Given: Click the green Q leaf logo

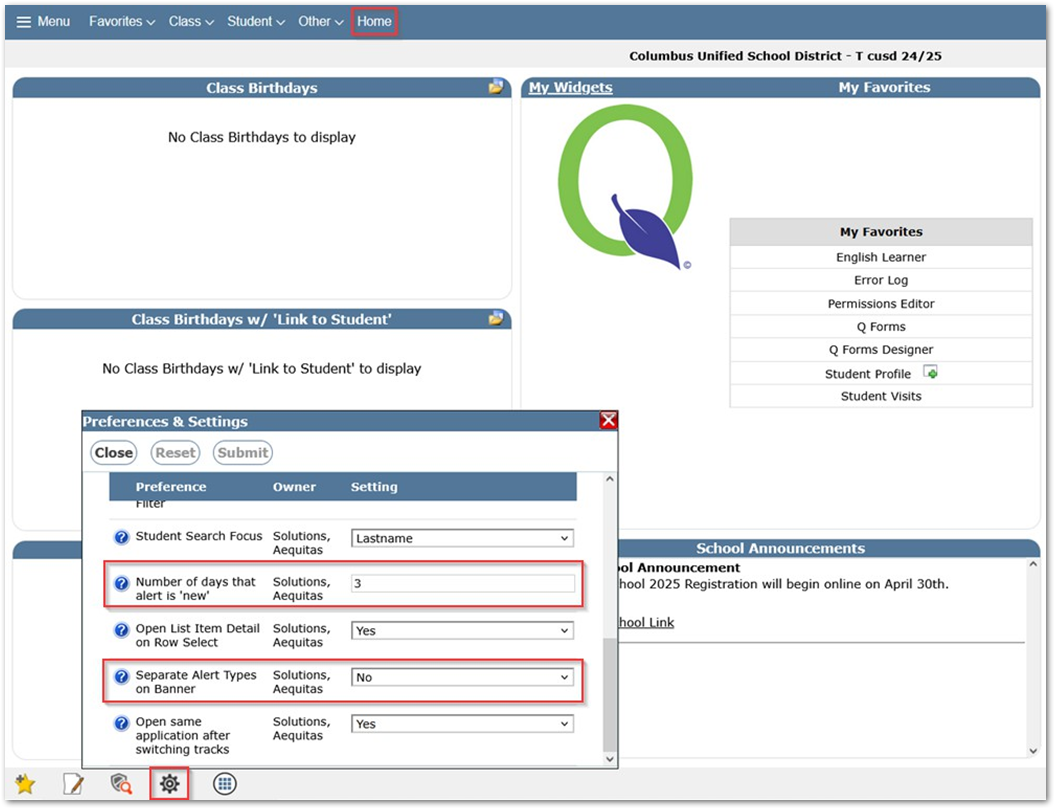Looking at the screenshot, I should (x=625, y=187).
